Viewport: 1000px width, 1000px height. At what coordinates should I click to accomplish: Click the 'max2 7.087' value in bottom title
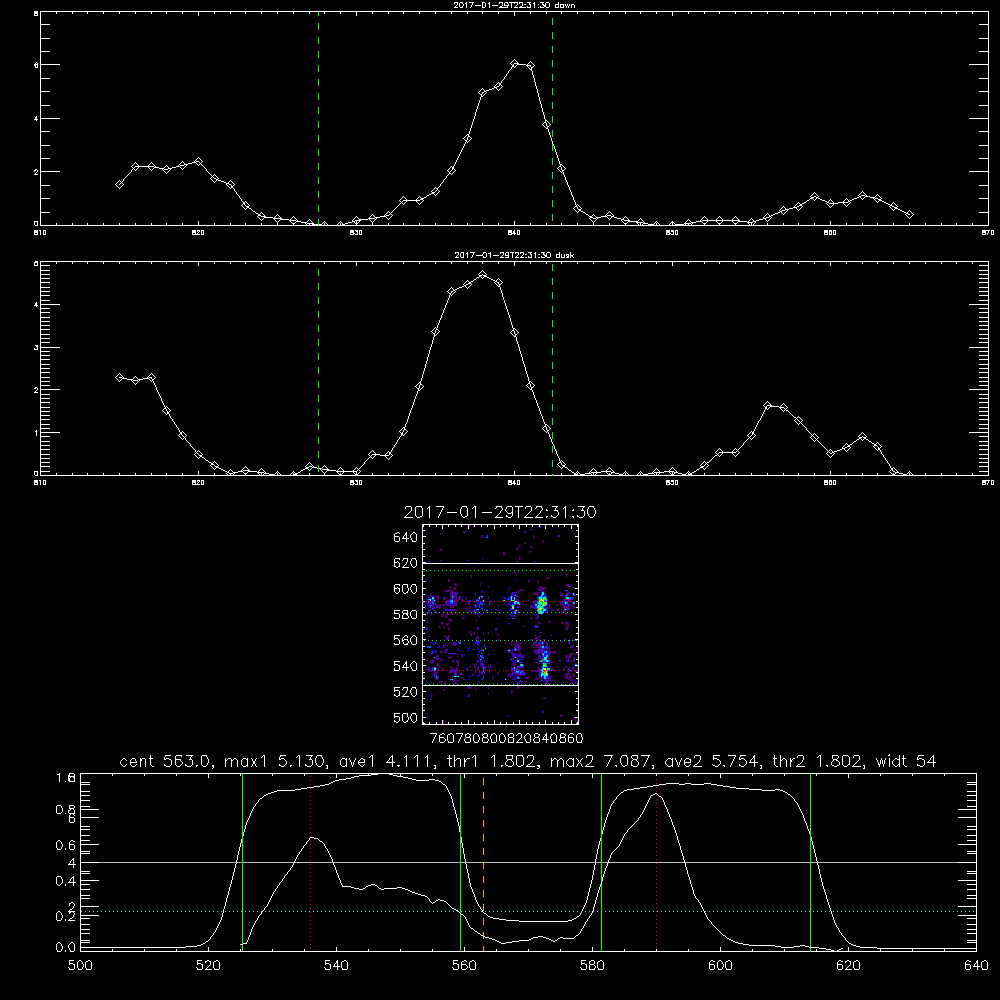600,761
